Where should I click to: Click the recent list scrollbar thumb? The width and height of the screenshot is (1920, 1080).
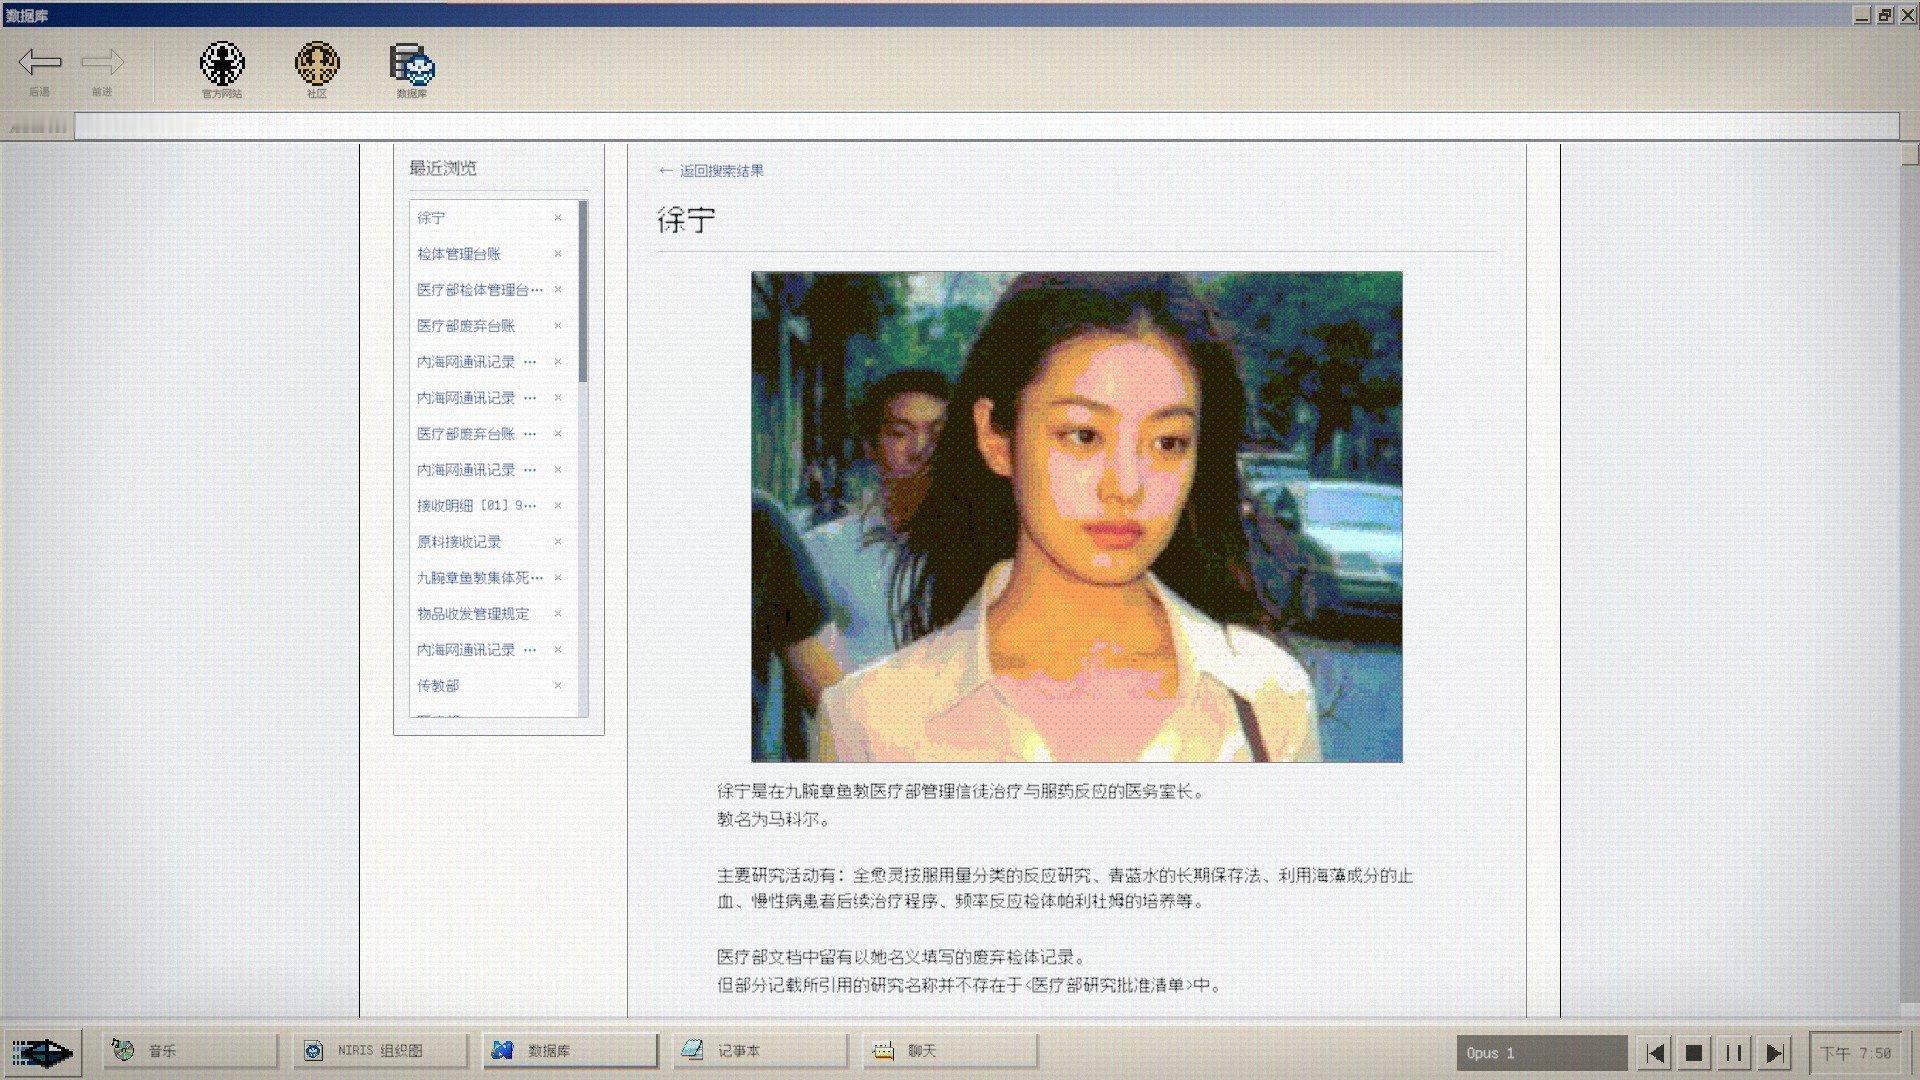coord(583,291)
